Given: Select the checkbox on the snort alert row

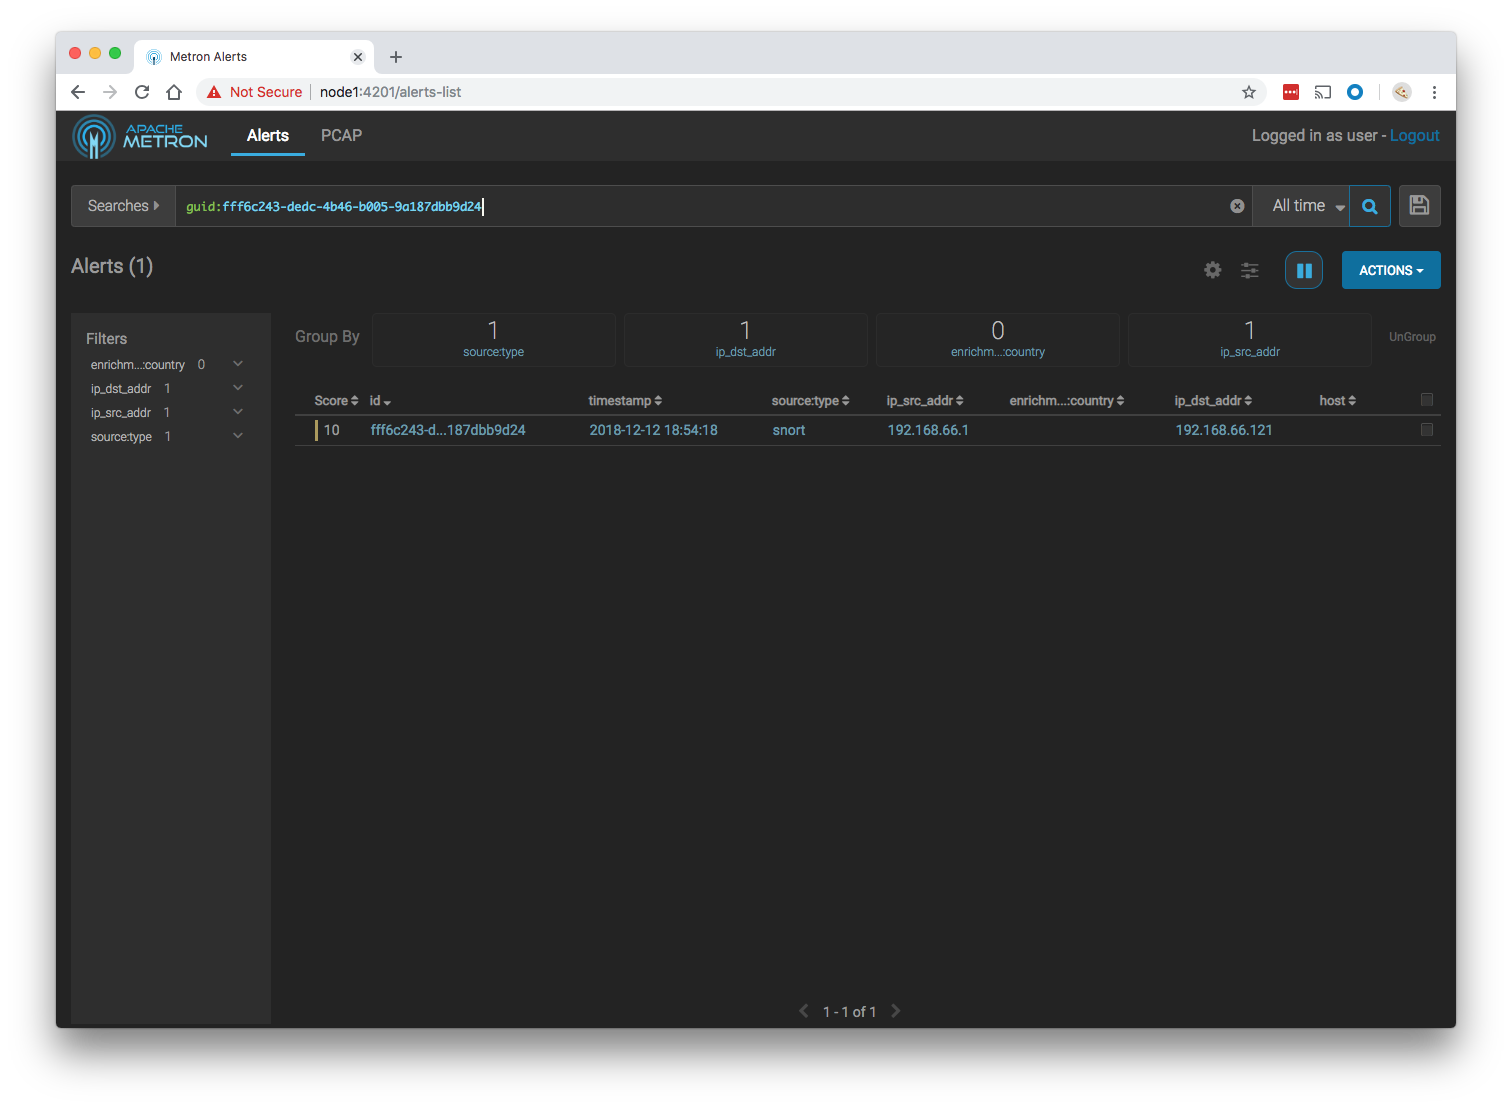Looking at the screenshot, I should tap(1427, 430).
